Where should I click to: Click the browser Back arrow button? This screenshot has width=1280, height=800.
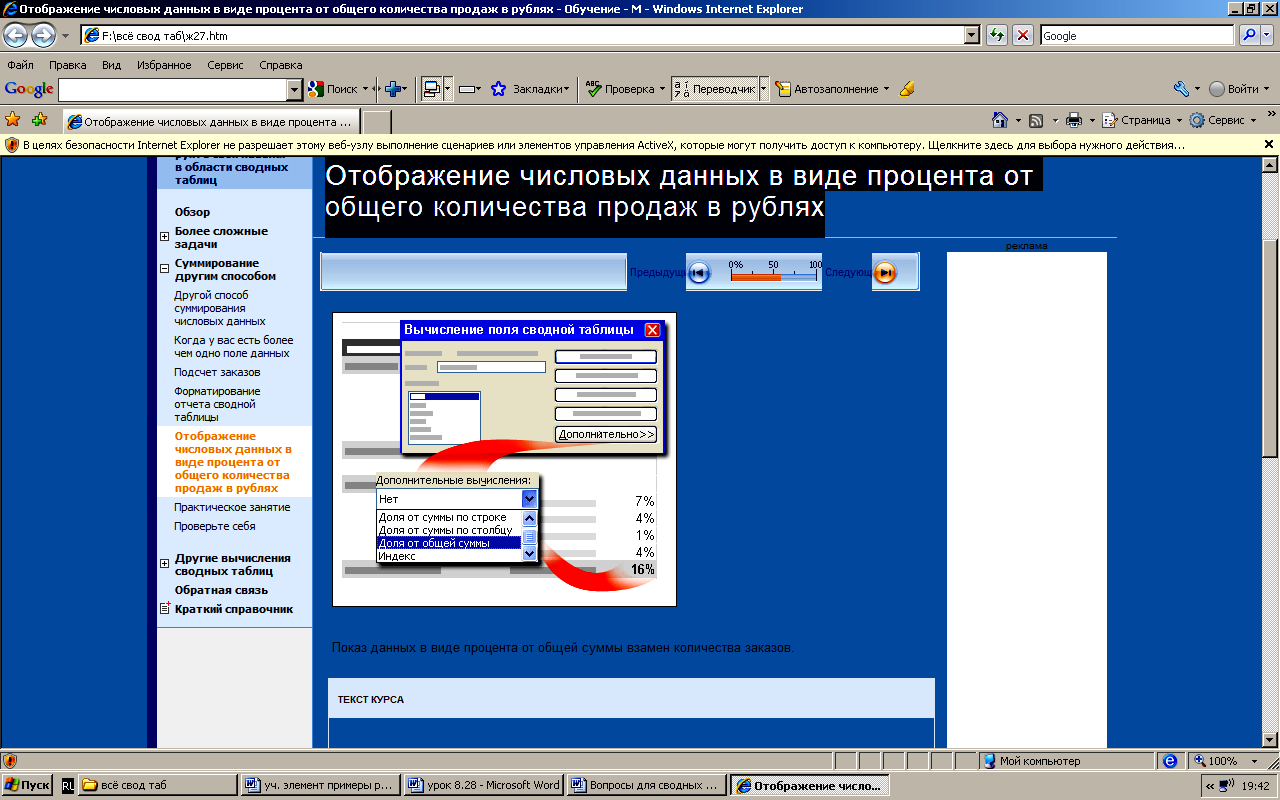tap(16, 36)
